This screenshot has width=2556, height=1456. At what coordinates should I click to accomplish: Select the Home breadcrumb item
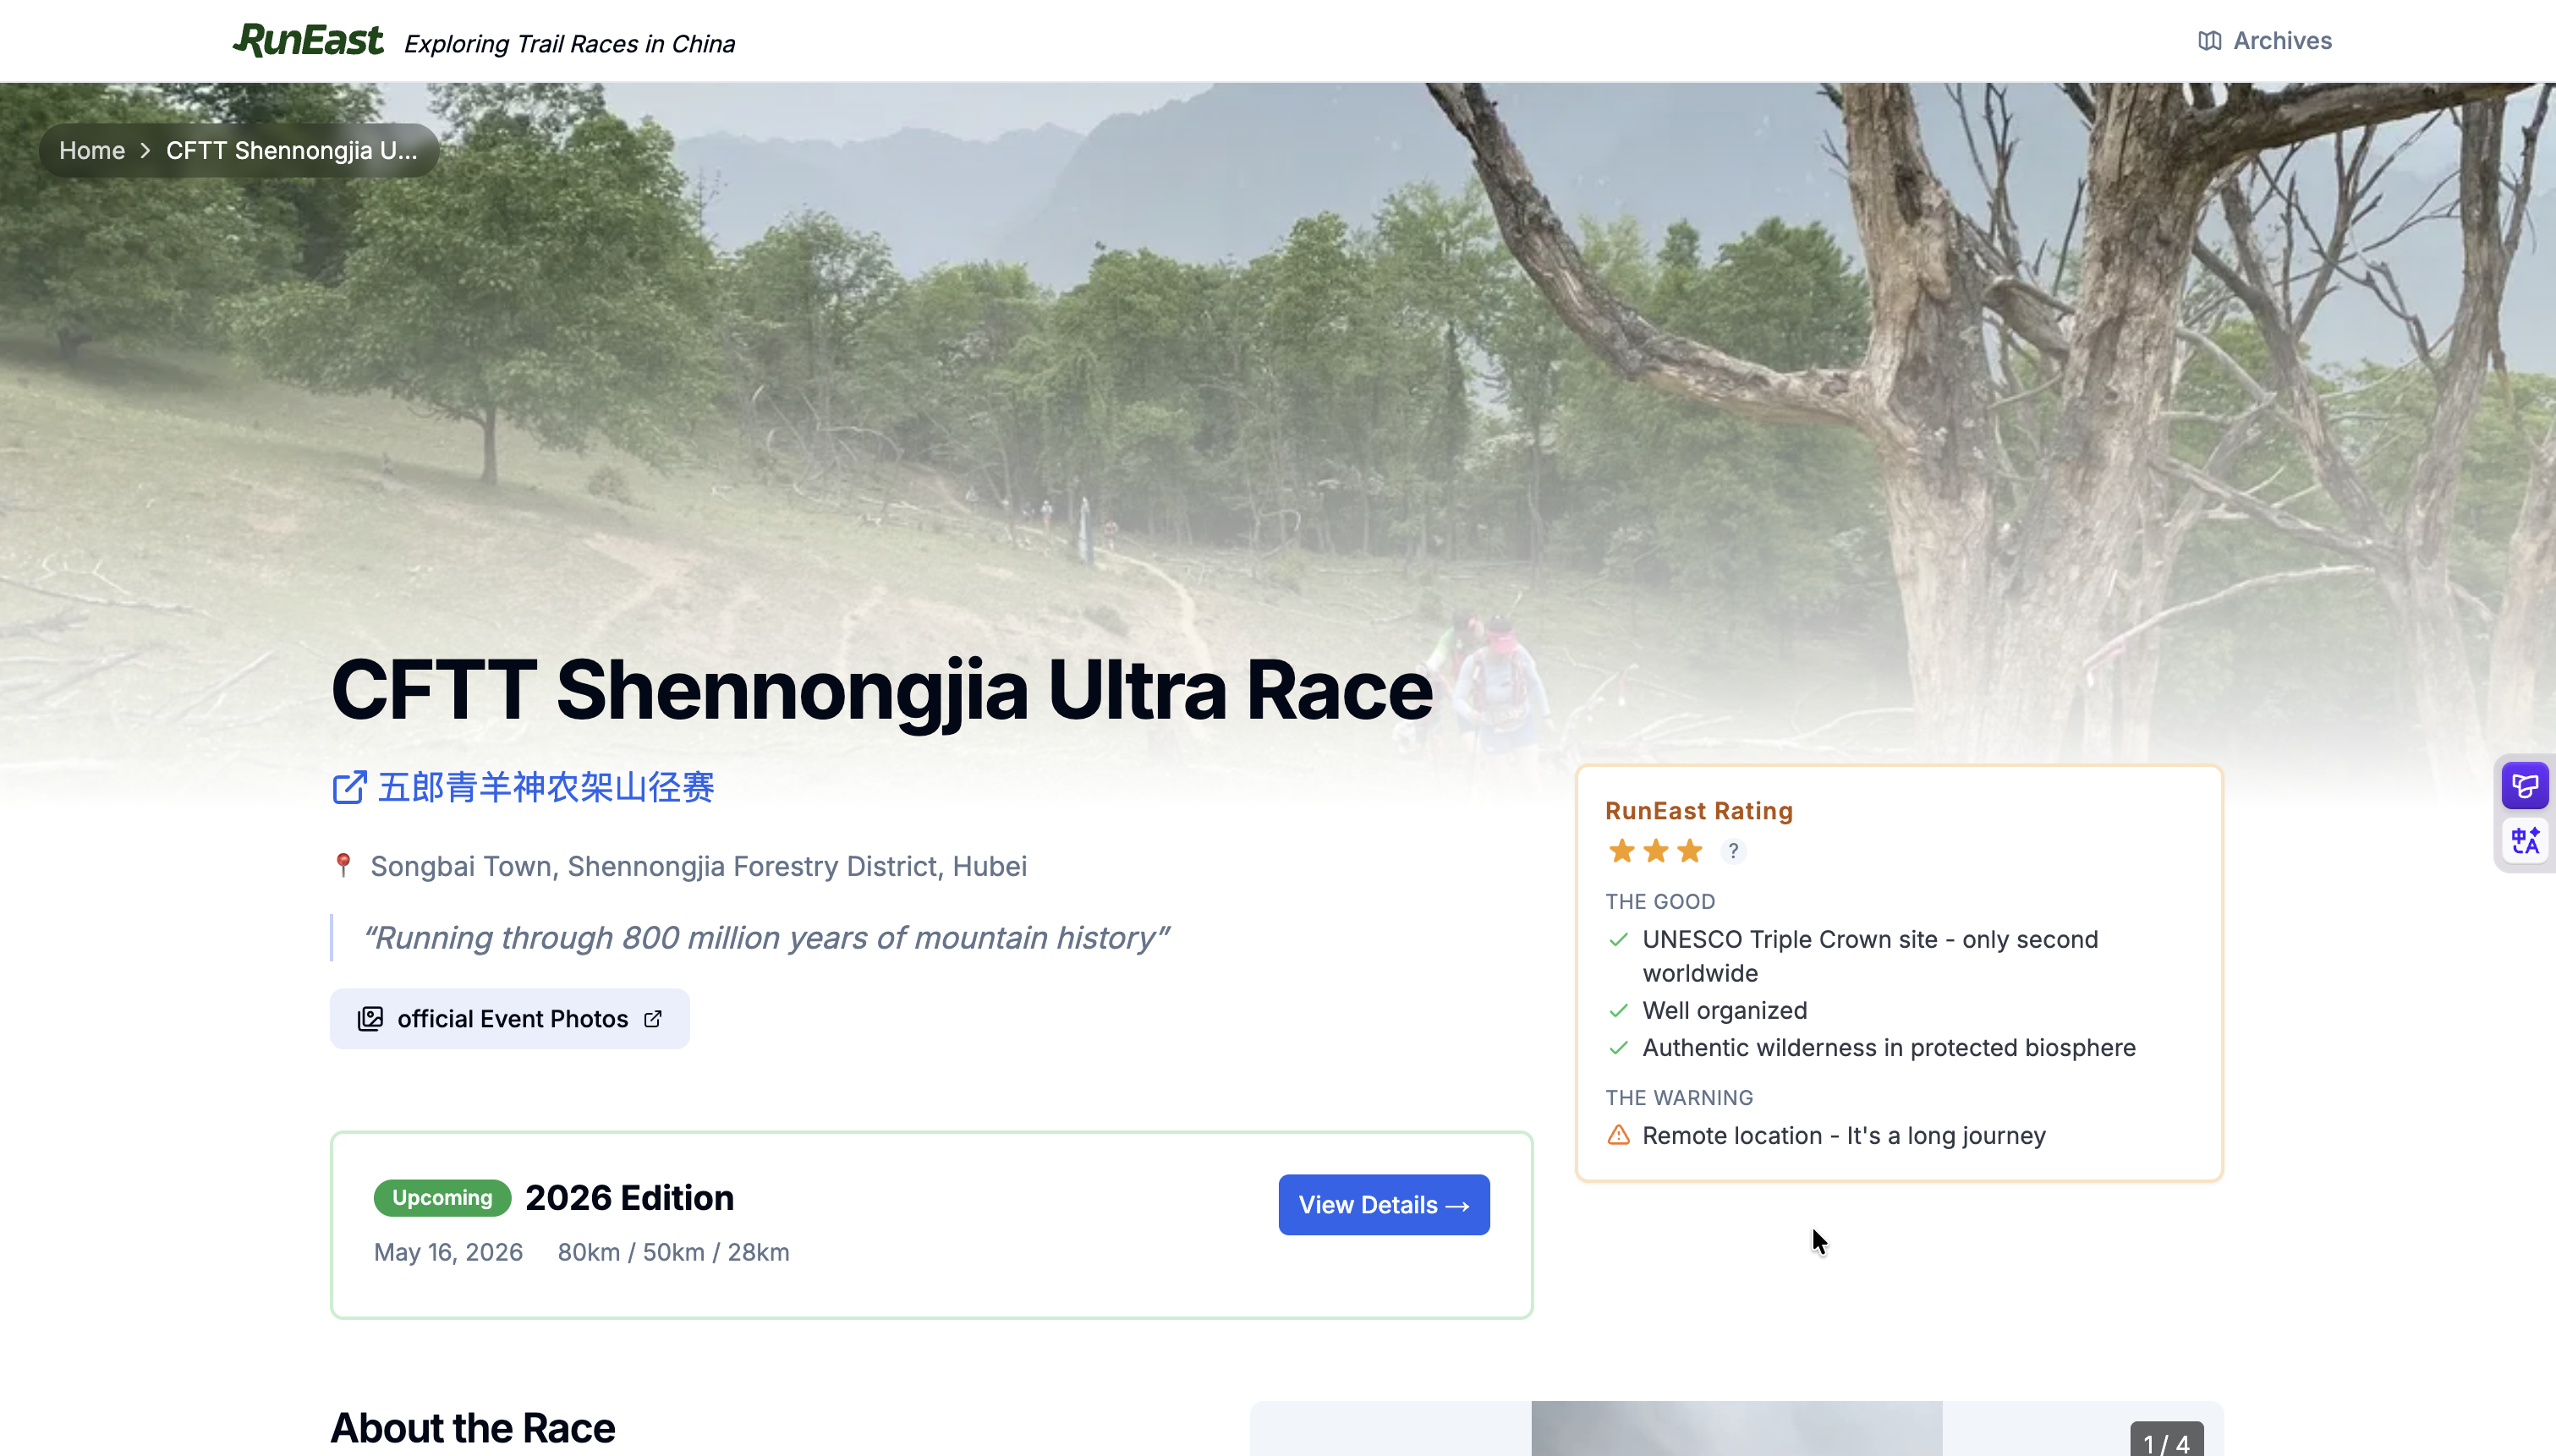pyautogui.click(x=92, y=150)
